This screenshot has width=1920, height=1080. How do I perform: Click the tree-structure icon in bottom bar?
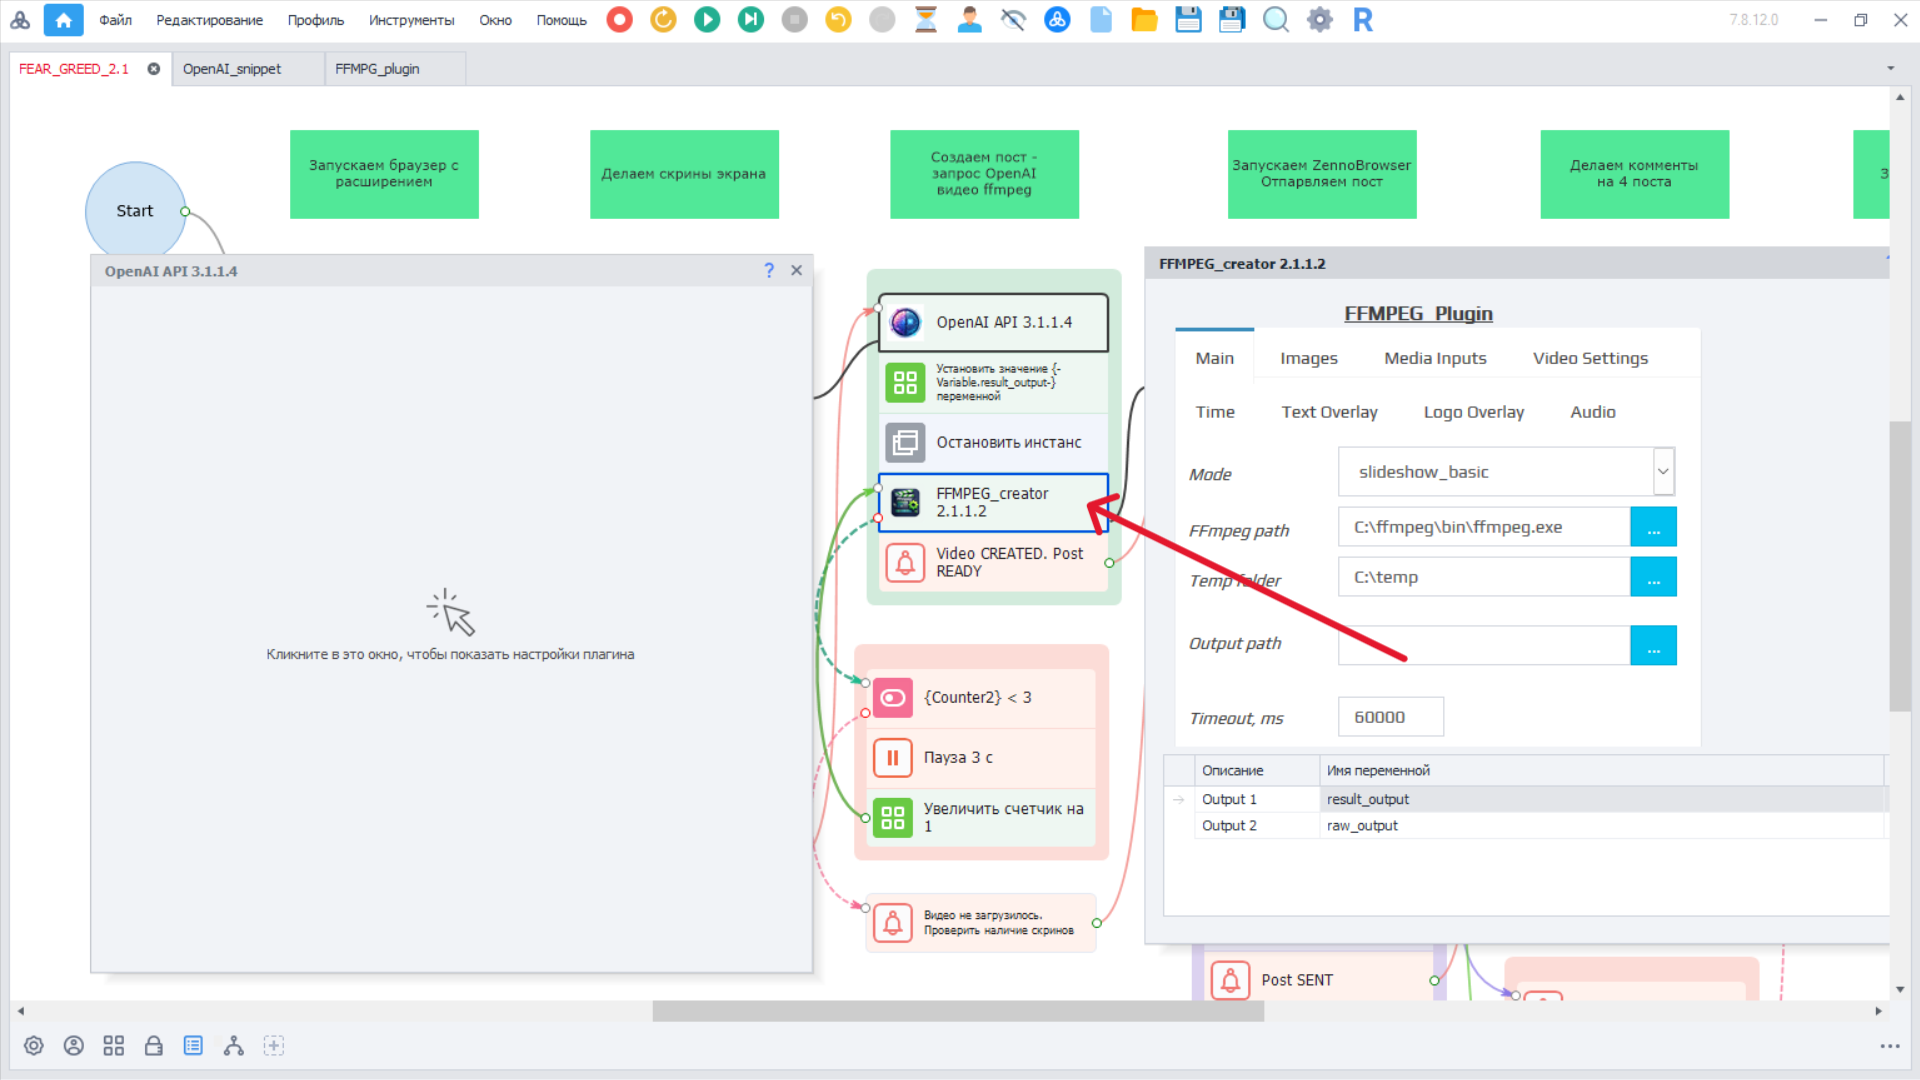click(233, 1046)
